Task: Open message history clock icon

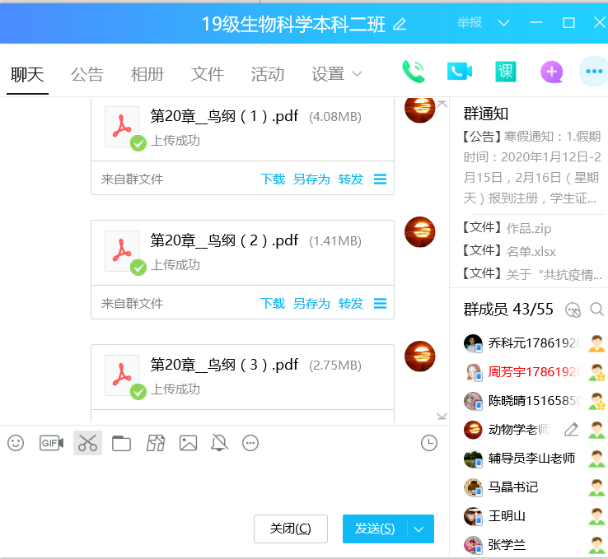Action: (429, 442)
